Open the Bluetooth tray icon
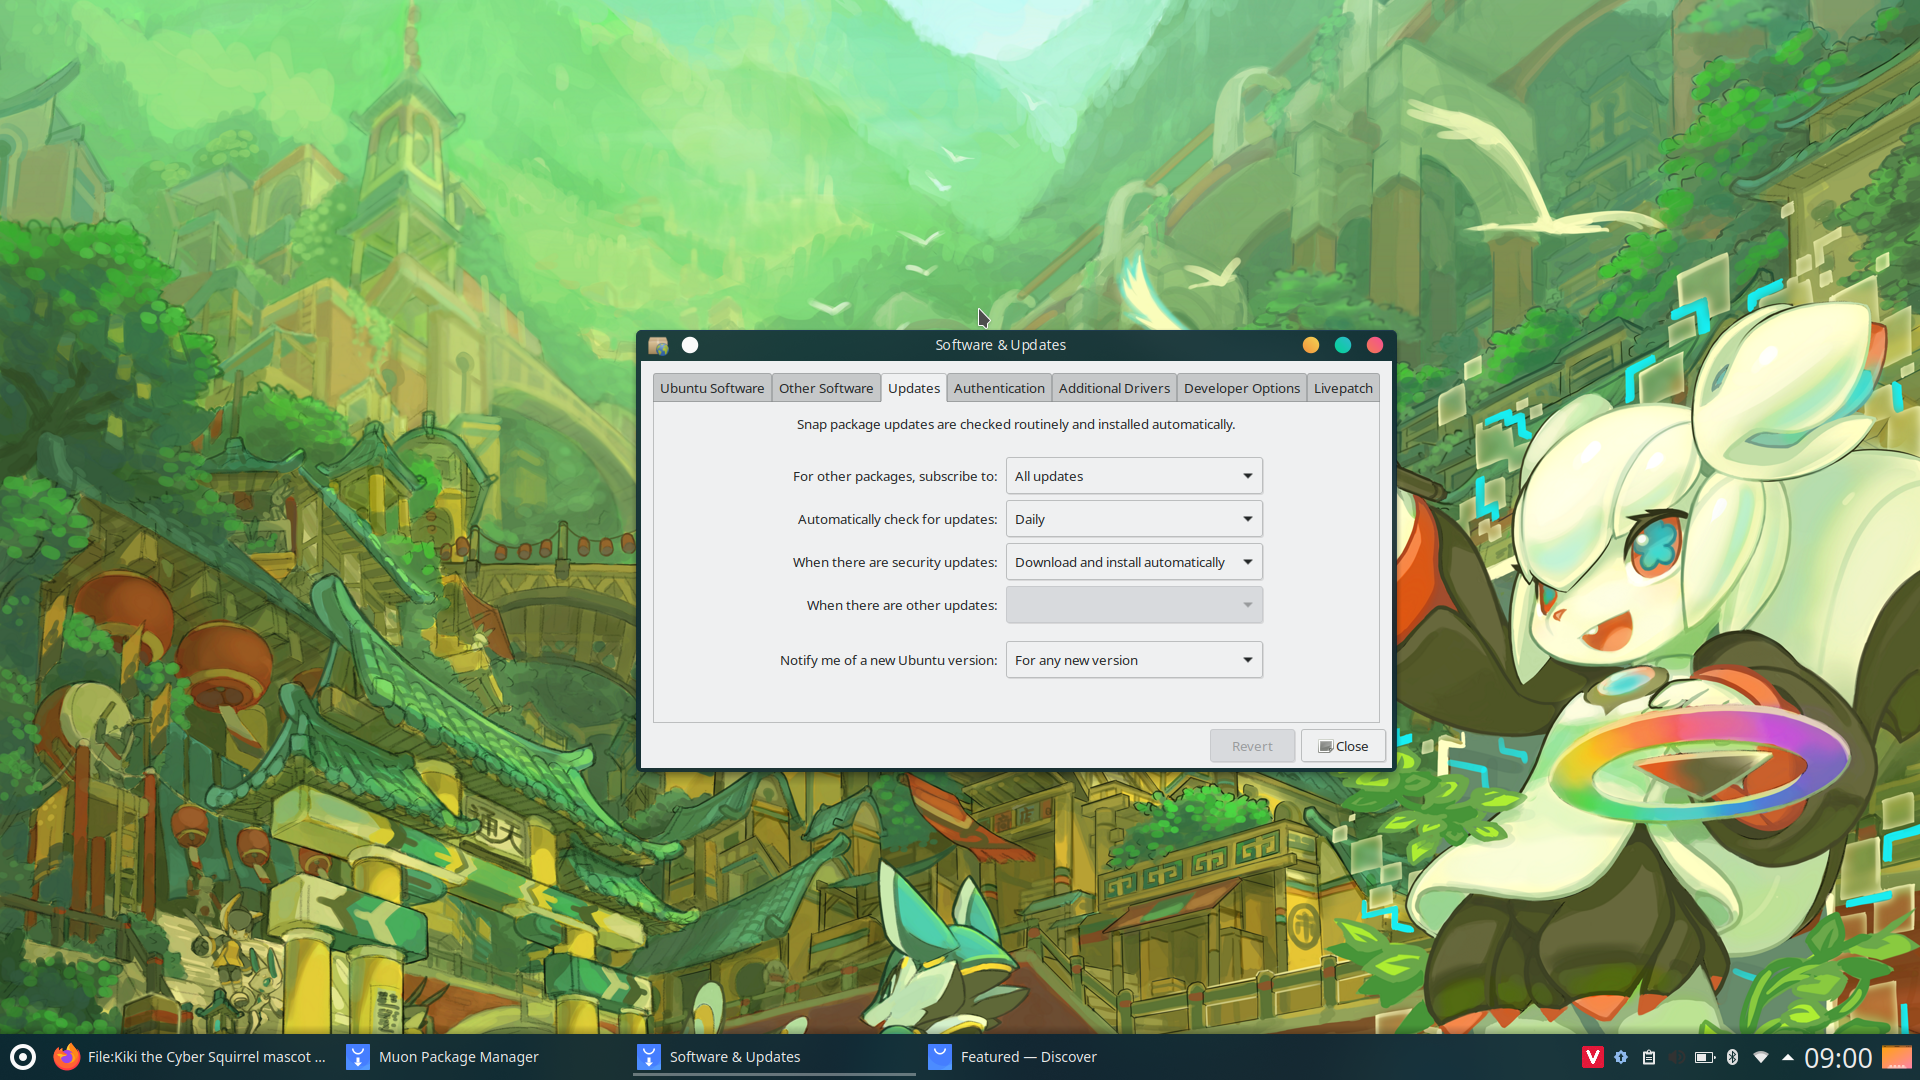Viewport: 1920px width, 1080px height. [x=1733, y=1057]
